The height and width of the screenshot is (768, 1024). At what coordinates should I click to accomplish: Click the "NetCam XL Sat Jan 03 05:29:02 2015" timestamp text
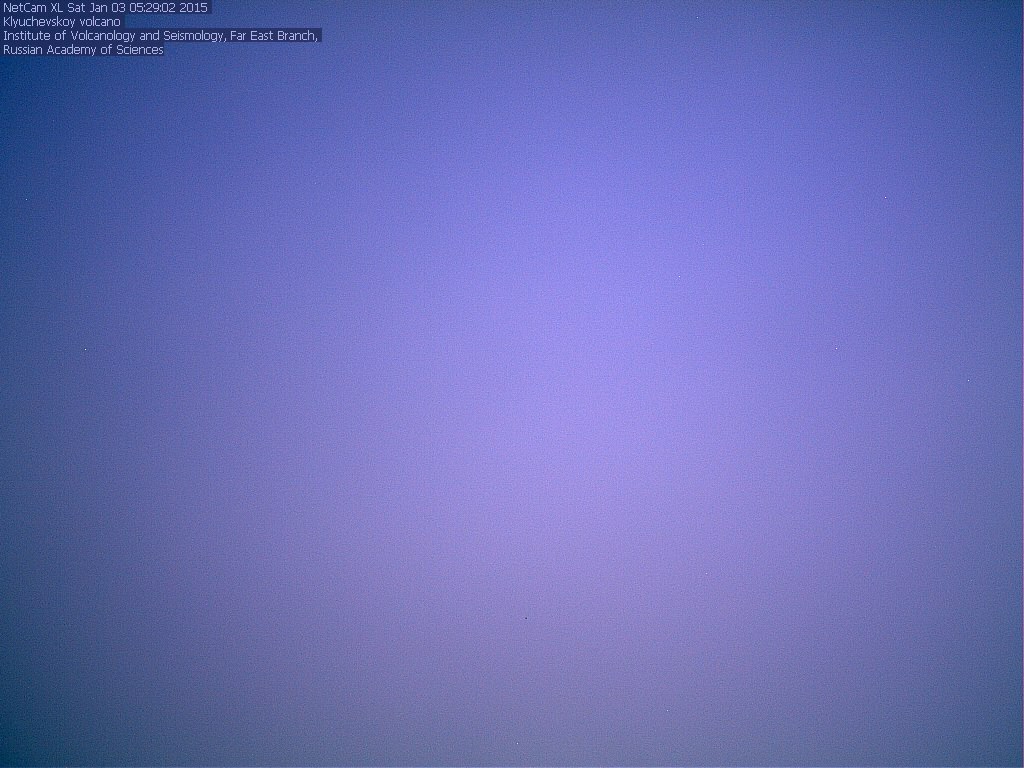click(x=105, y=8)
